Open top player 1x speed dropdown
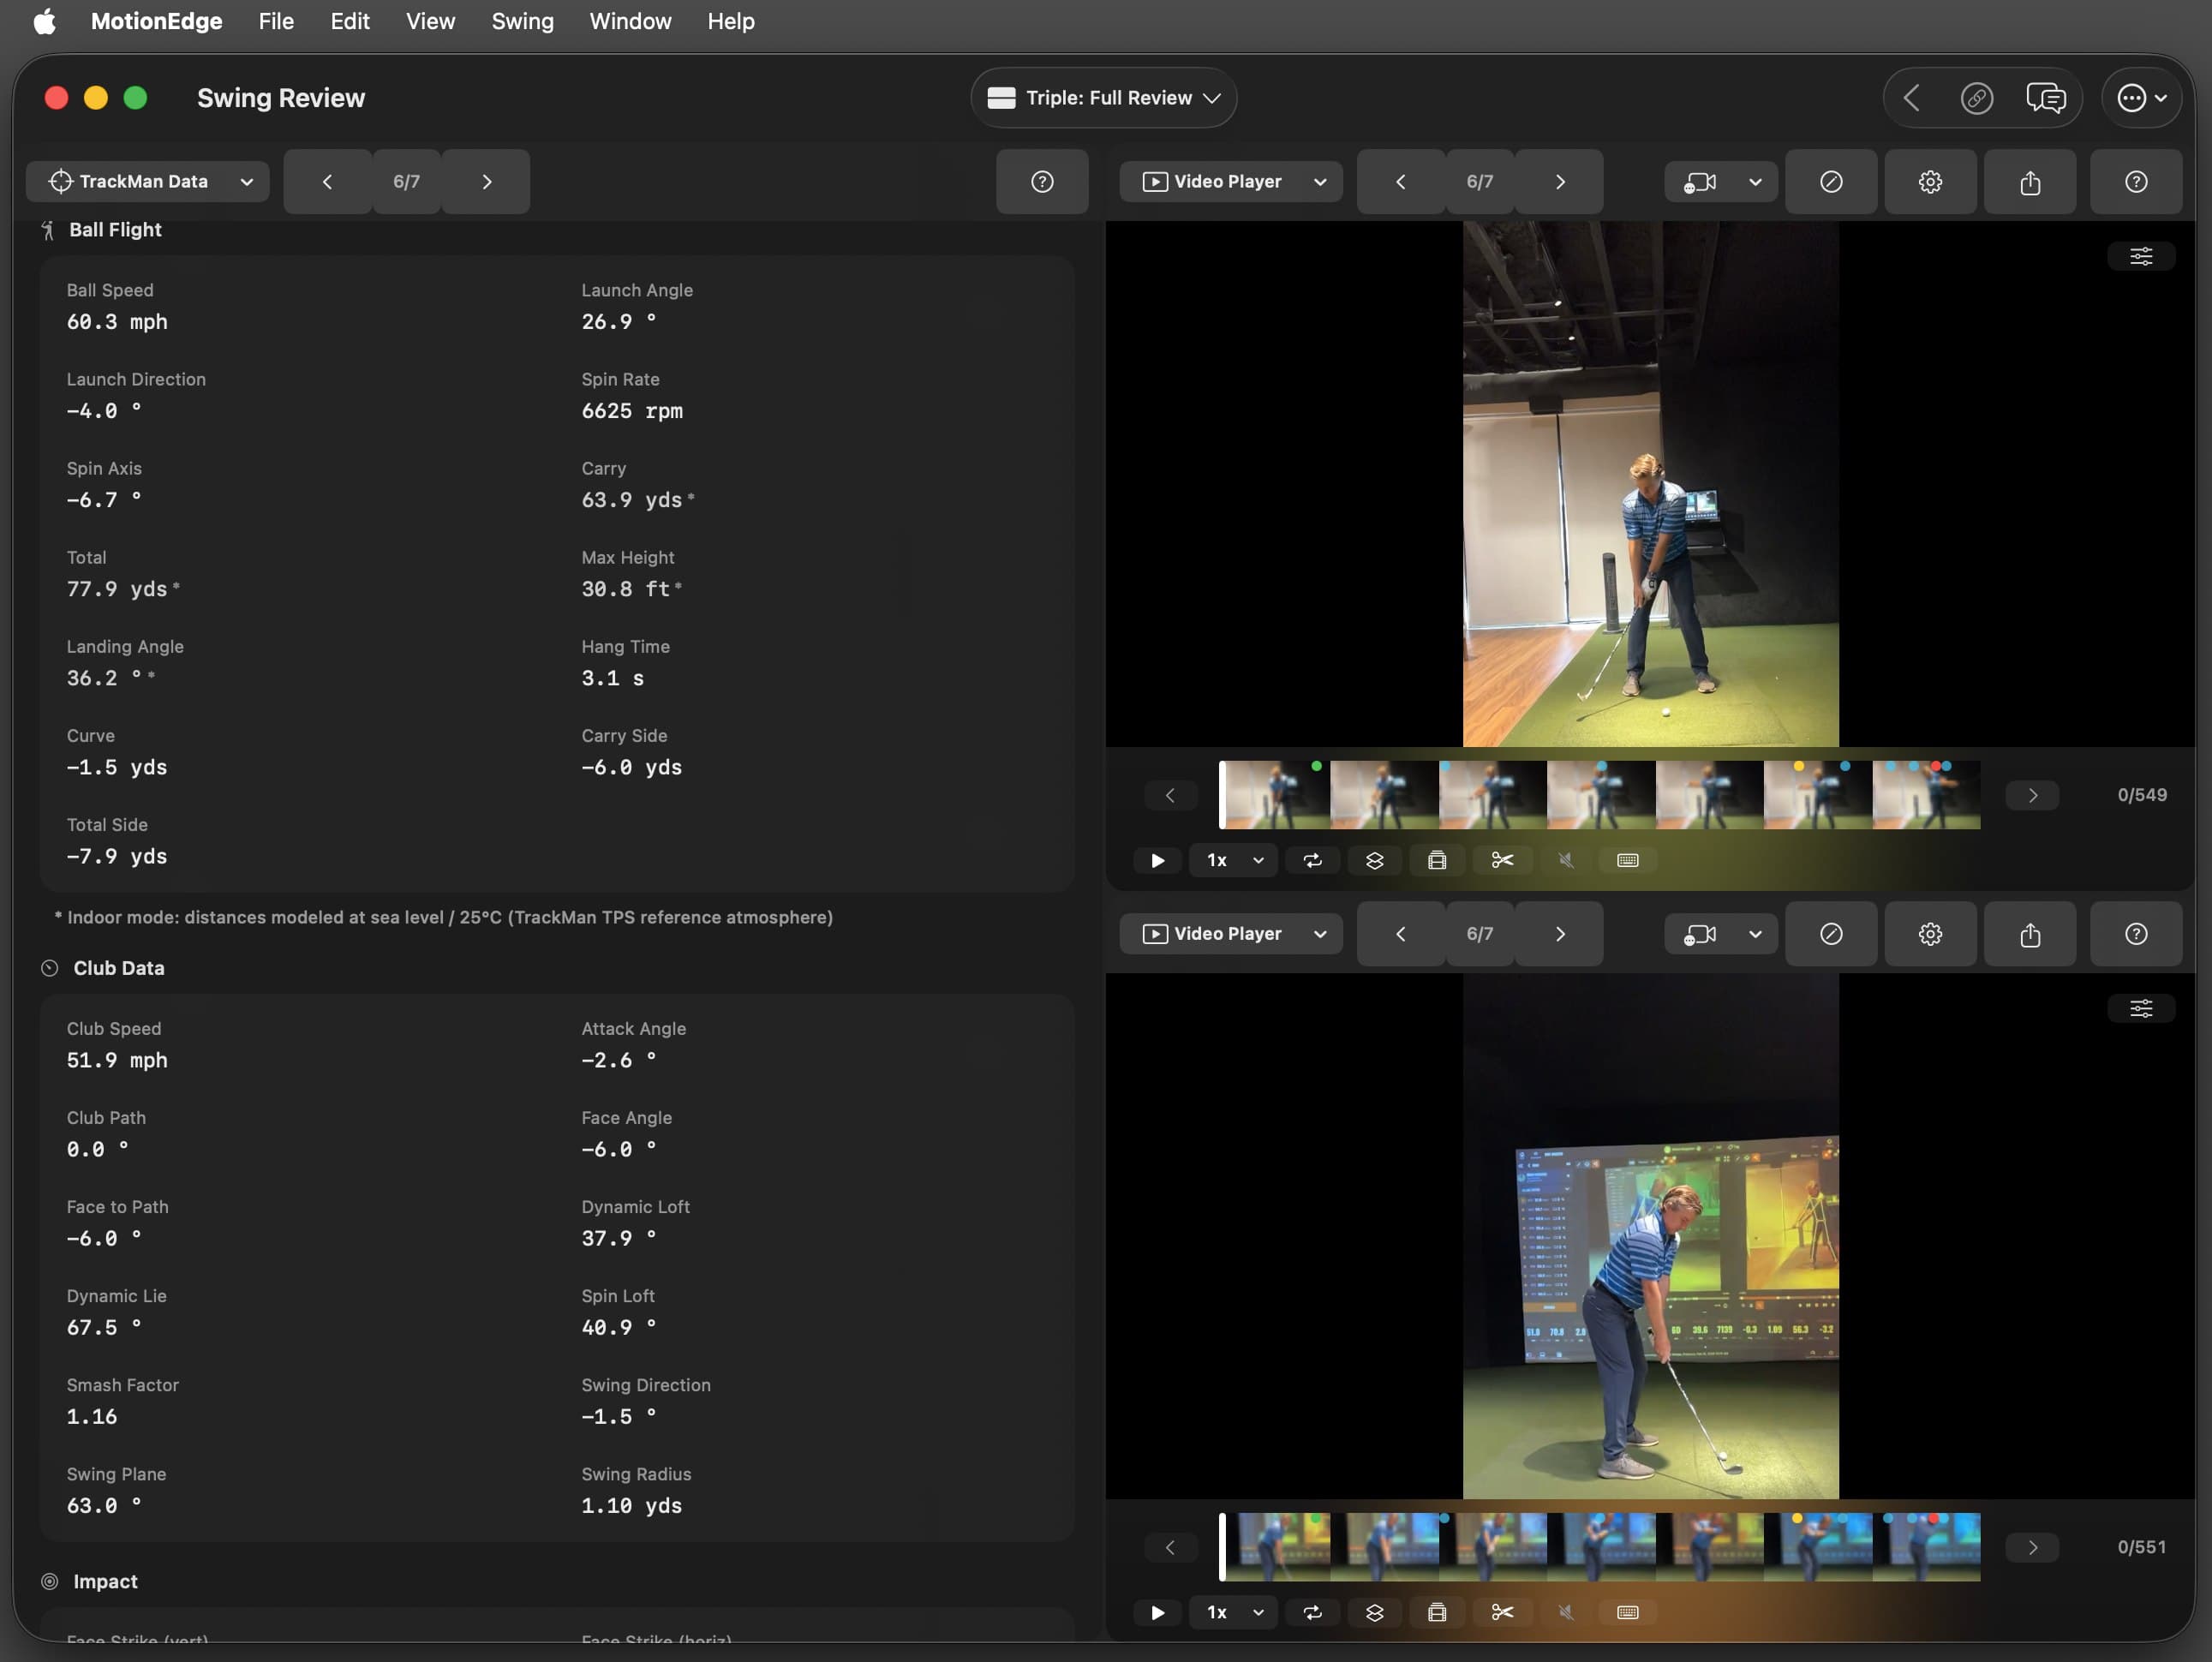 click(x=1233, y=860)
